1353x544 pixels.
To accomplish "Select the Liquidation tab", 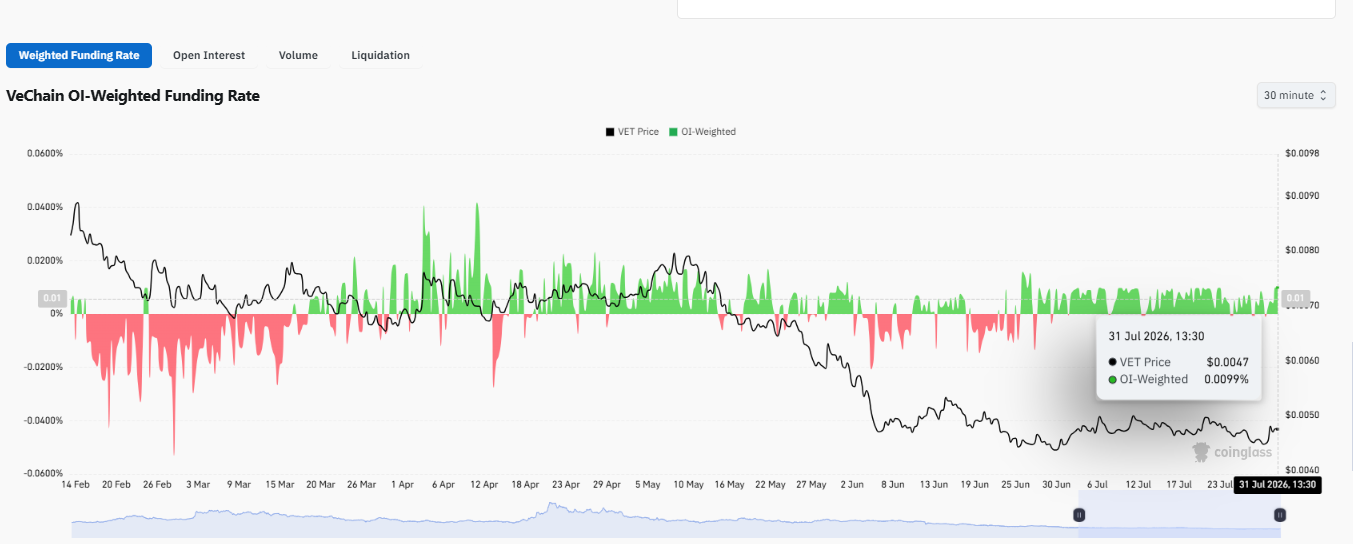I will 380,55.
